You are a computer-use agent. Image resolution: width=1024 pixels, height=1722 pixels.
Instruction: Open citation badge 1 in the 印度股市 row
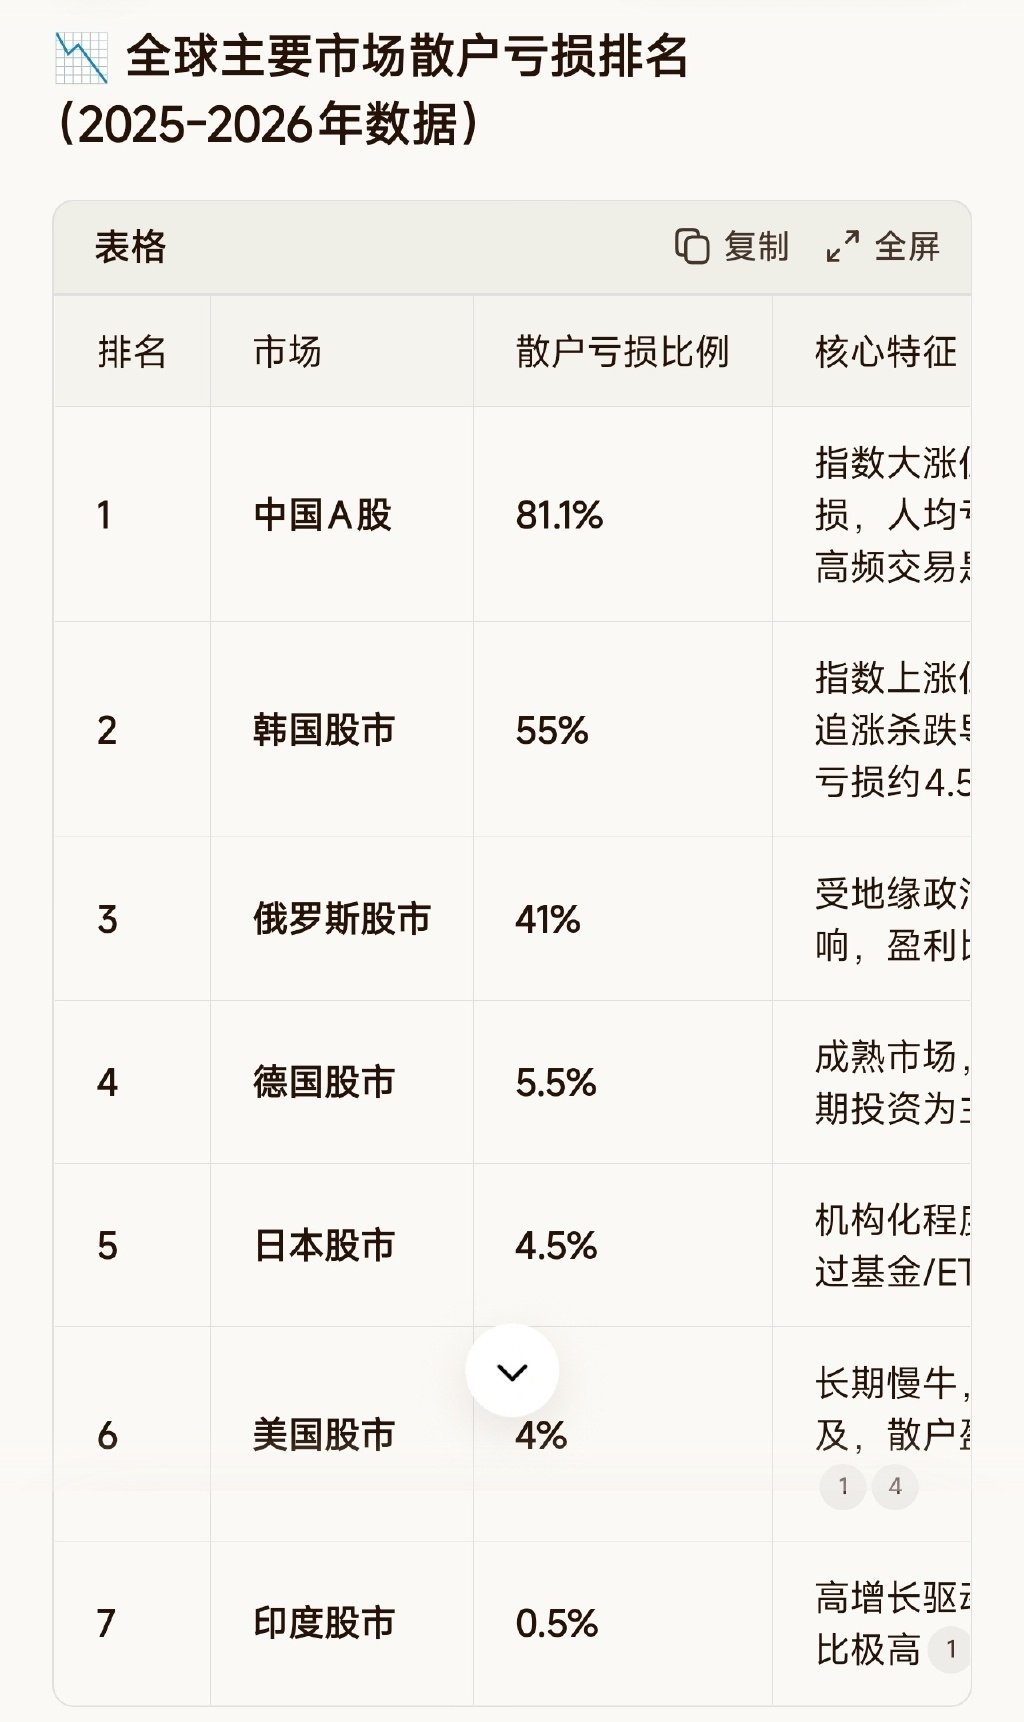[950, 1649]
